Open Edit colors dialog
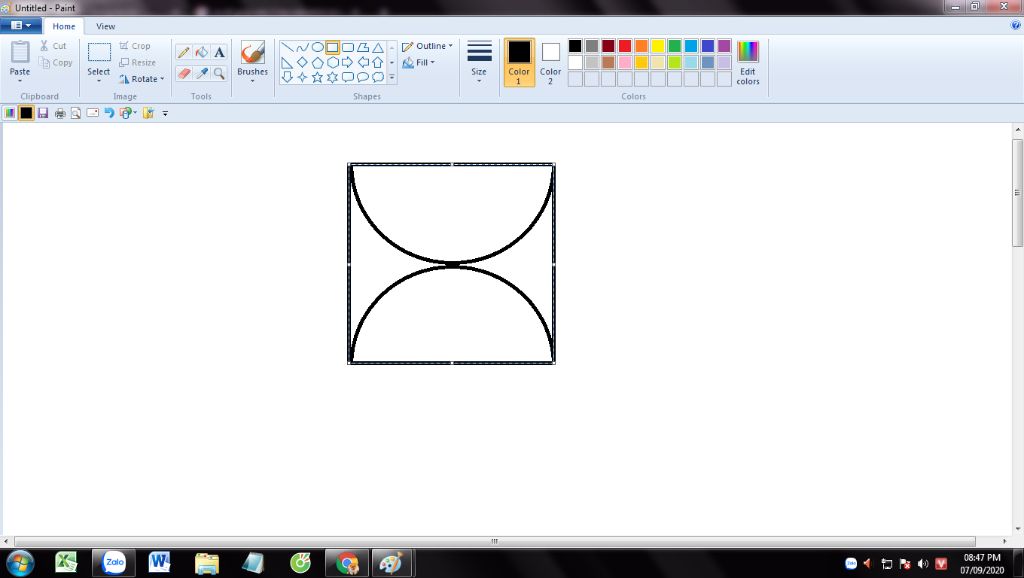This screenshot has width=1024, height=578. (x=748, y=63)
